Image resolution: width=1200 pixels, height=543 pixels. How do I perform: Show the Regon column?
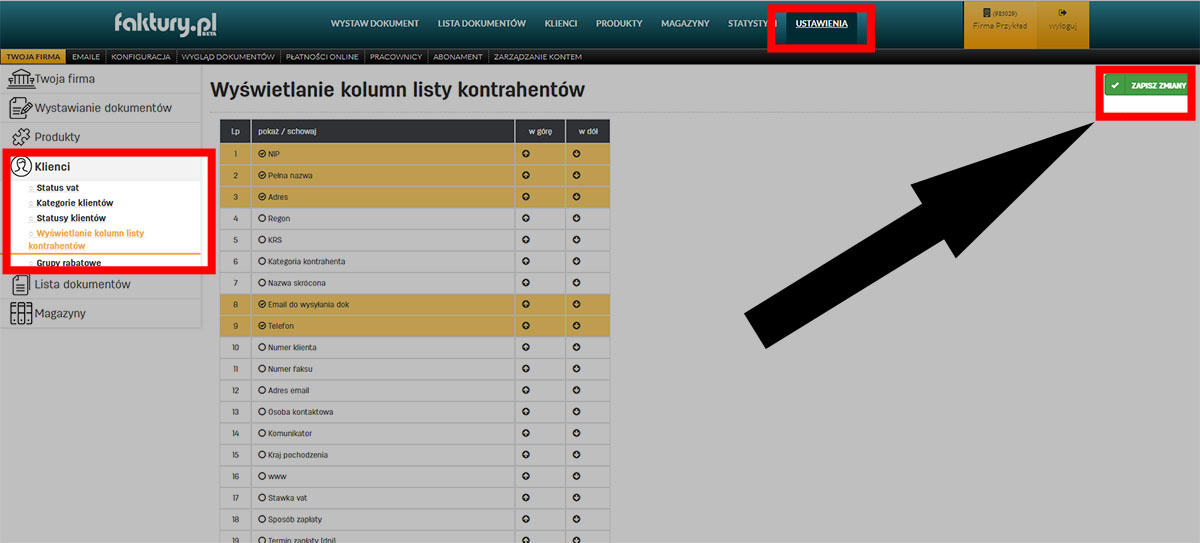pyautogui.click(x=262, y=218)
